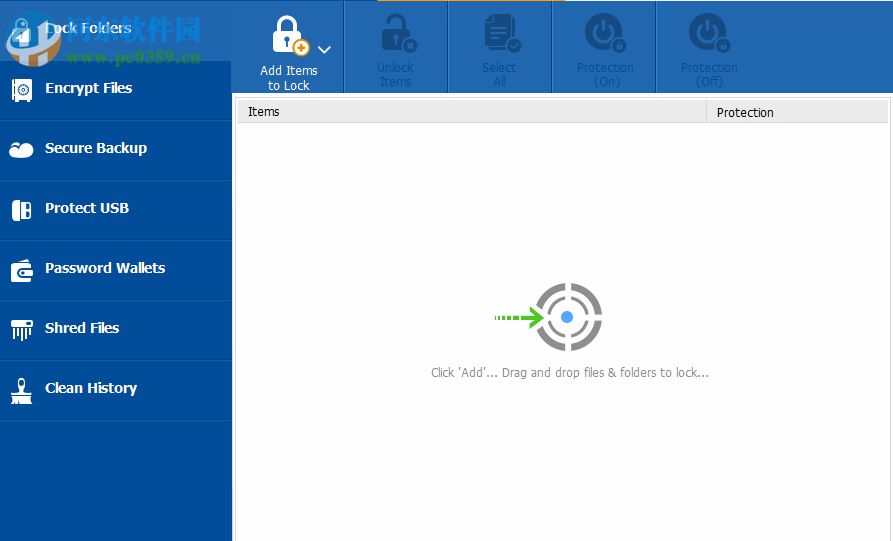Go to Secure Backup section
893x541 pixels.
[x=116, y=150]
